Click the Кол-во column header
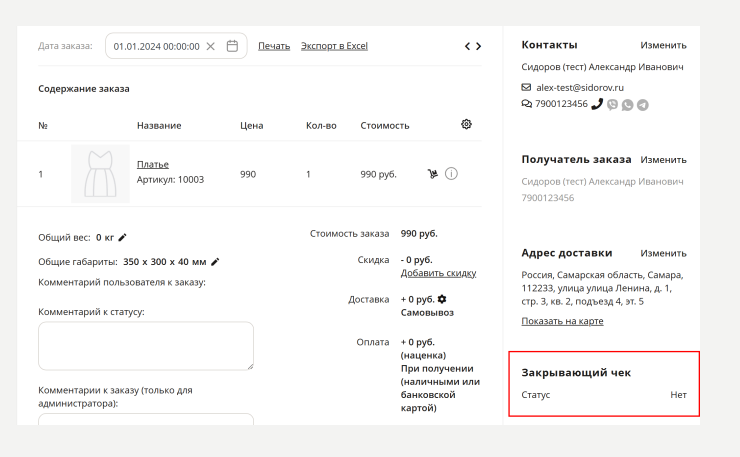The height and width of the screenshot is (457, 740). (x=321, y=126)
